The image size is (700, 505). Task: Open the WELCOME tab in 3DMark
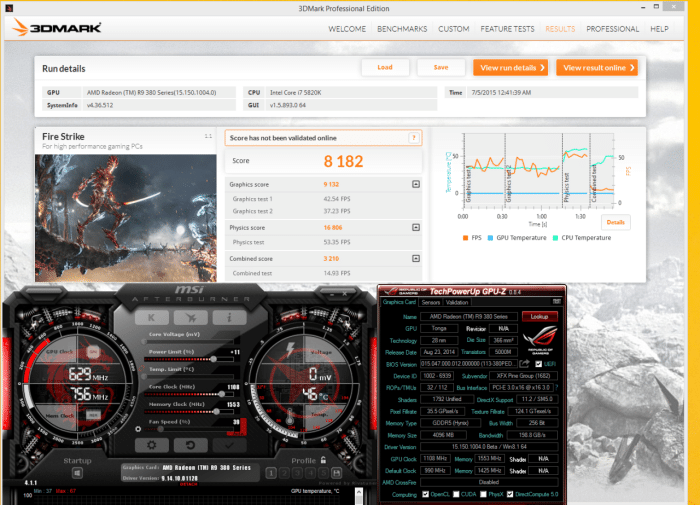click(347, 29)
